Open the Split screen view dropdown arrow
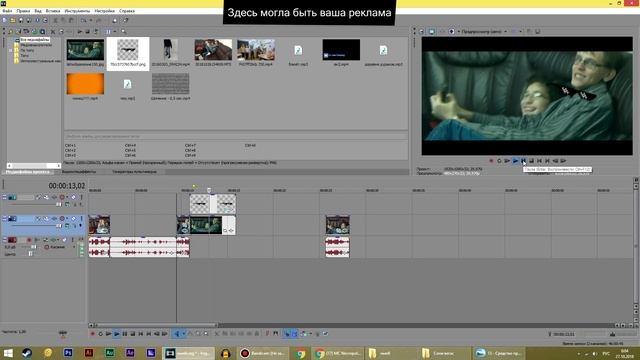640x360 pixels. click(458, 31)
